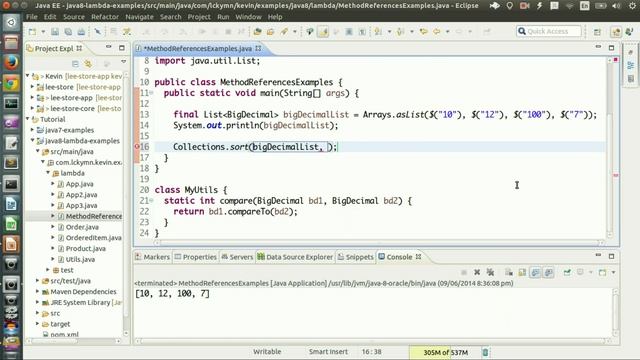Toggle Link with Editor in Project Explorer
The height and width of the screenshot is (360, 640).
[x=88, y=64]
